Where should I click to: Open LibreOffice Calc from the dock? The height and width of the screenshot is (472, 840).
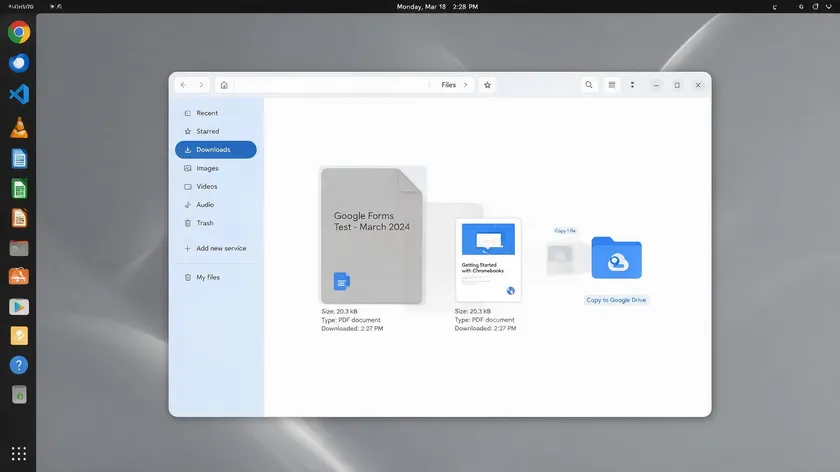coord(19,189)
